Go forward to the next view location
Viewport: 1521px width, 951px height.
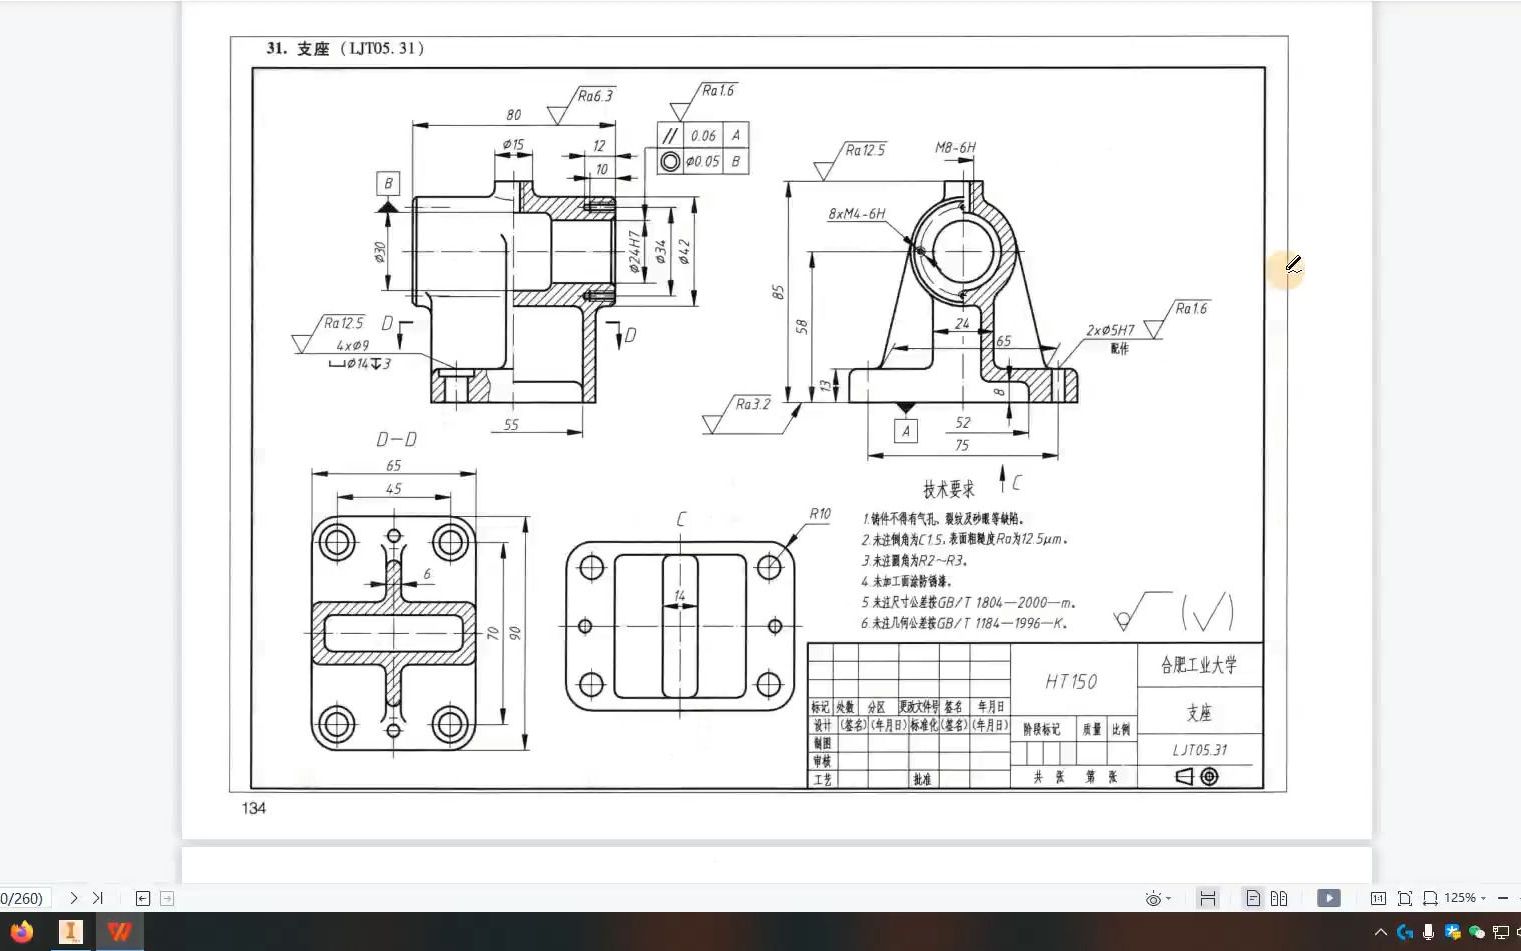(167, 898)
